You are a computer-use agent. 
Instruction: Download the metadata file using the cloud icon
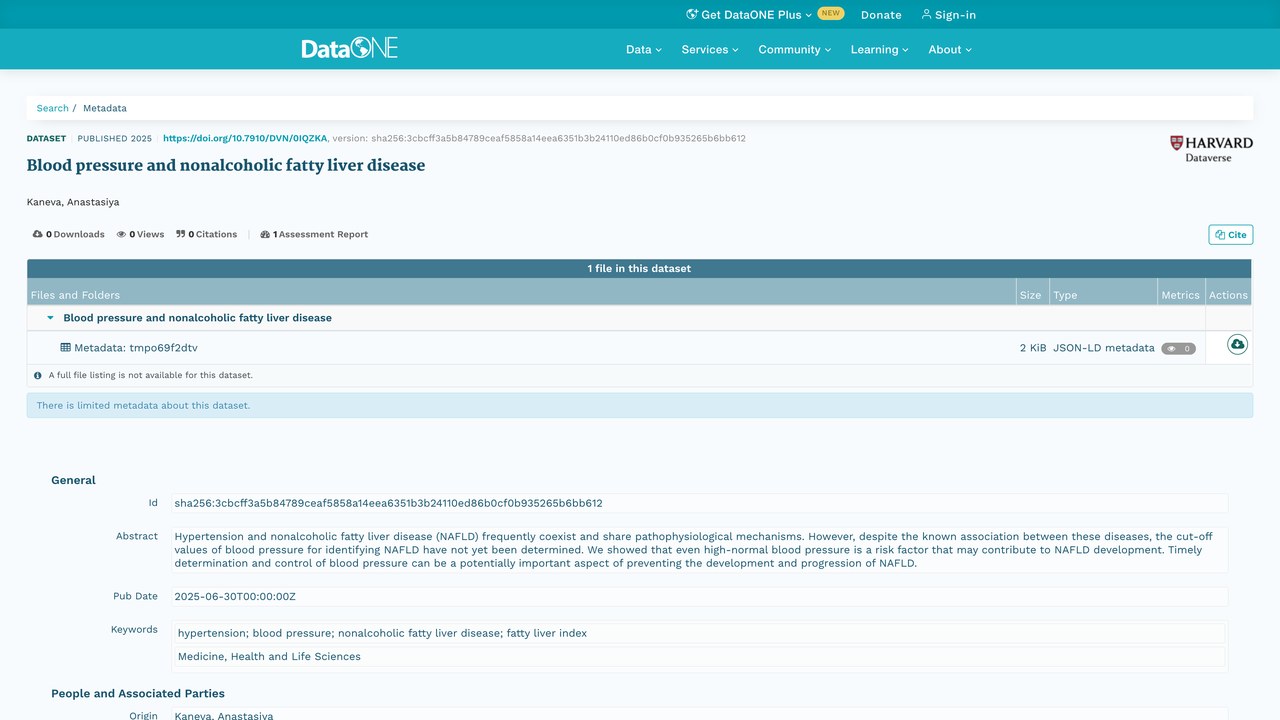click(x=1237, y=345)
